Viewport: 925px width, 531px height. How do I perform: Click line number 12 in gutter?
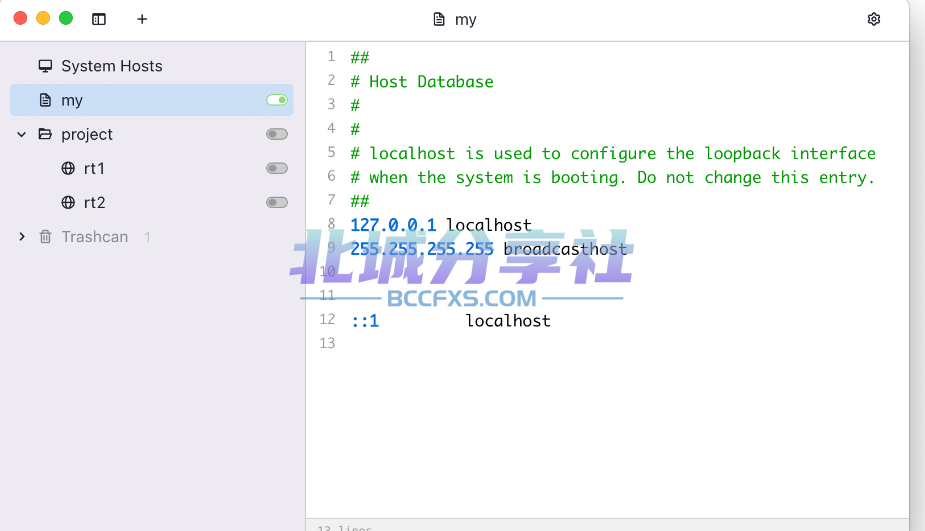tap(327, 319)
